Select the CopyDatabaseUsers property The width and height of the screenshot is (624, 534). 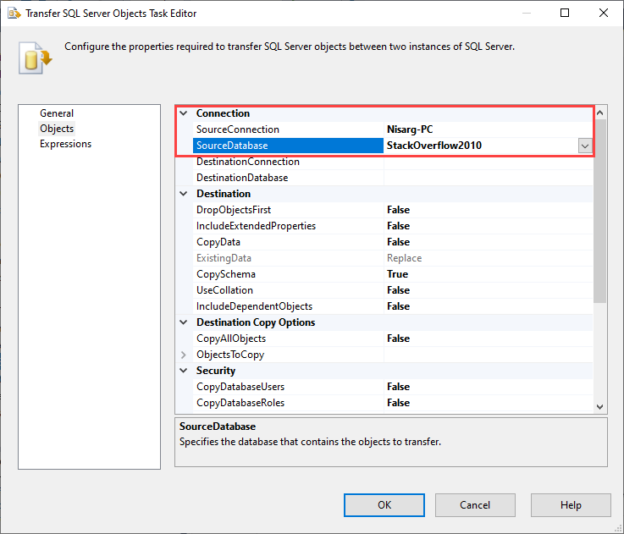[x=240, y=386]
